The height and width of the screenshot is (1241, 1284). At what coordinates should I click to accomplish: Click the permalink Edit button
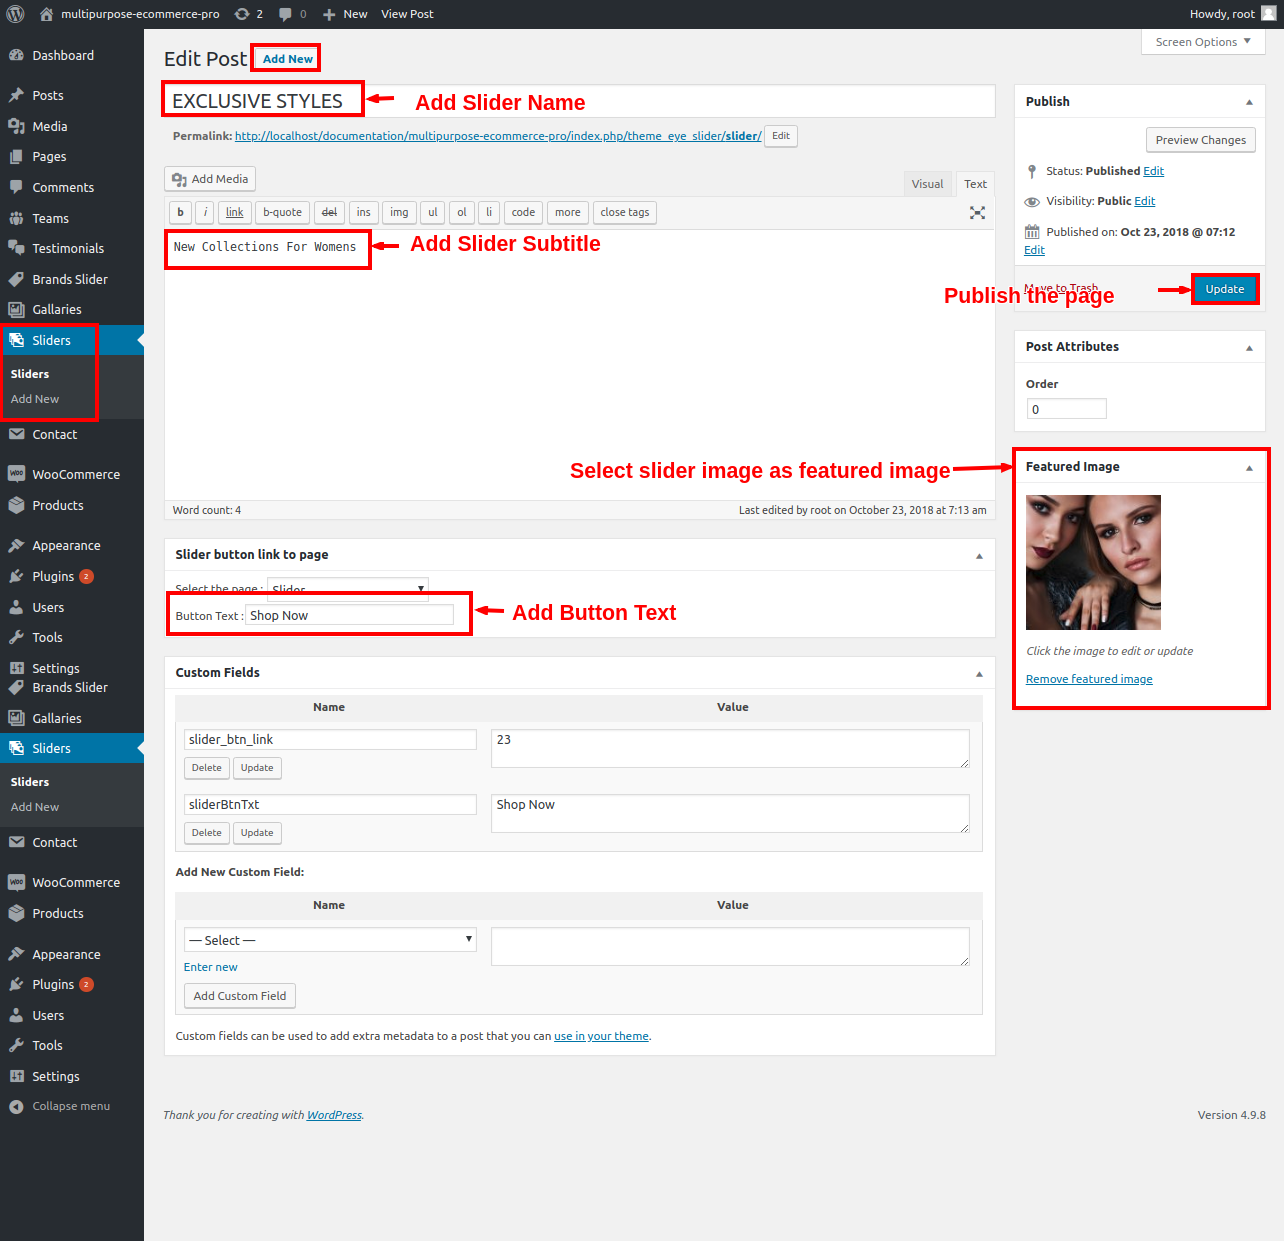coord(781,136)
